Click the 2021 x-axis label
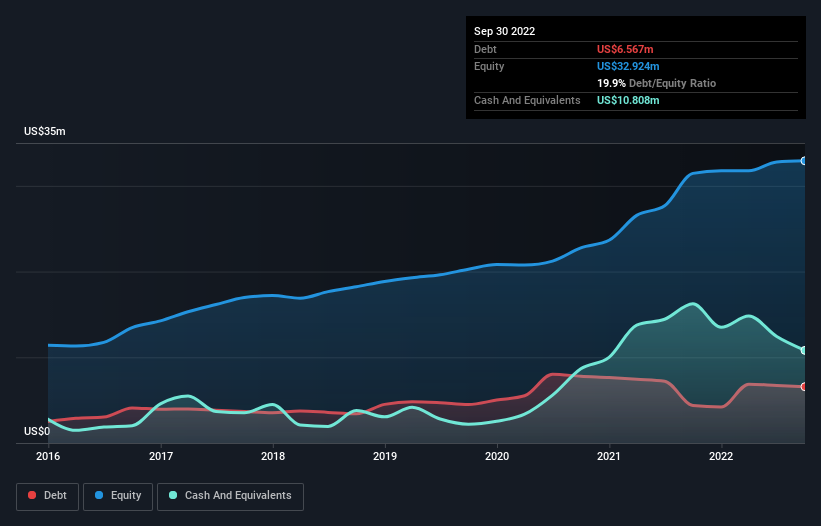 coord(609,456)
